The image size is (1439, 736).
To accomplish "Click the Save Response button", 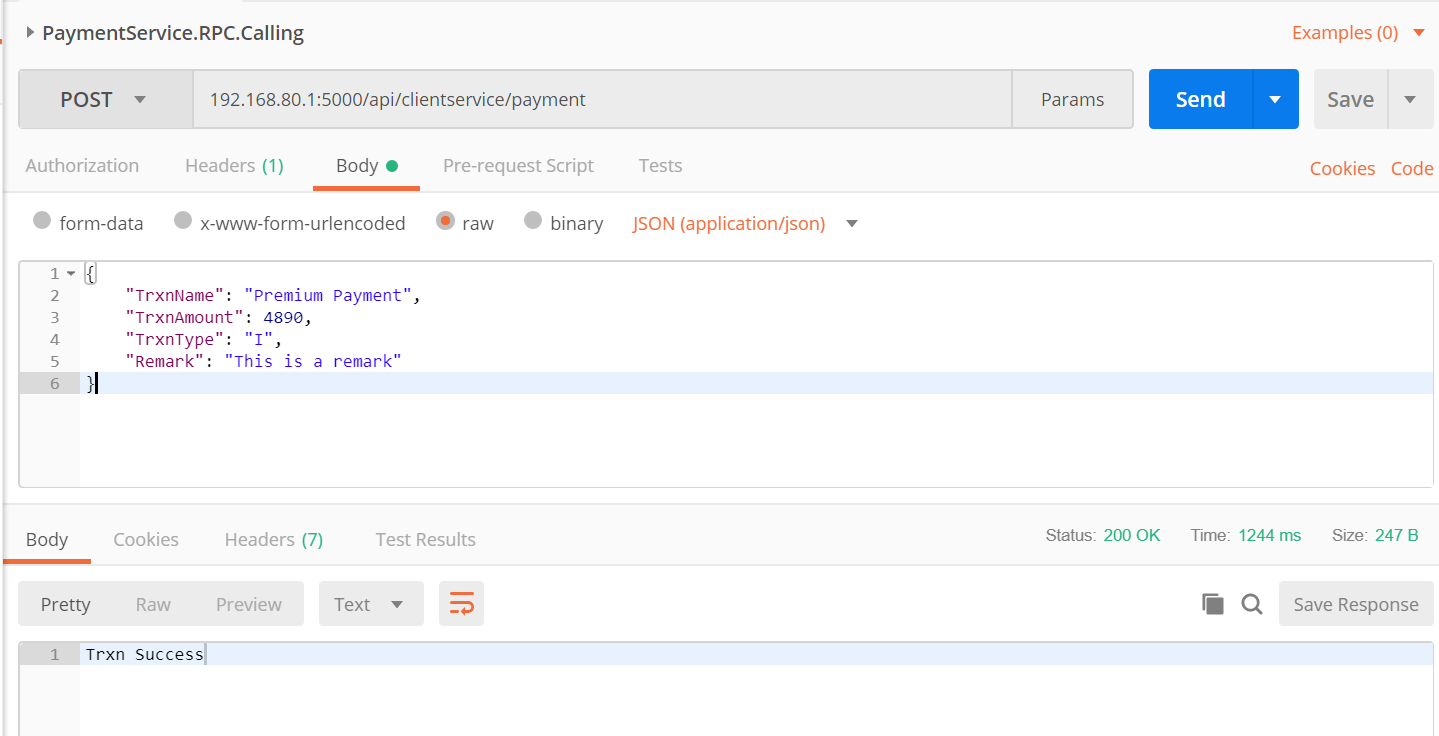I will pos(1355,604).
